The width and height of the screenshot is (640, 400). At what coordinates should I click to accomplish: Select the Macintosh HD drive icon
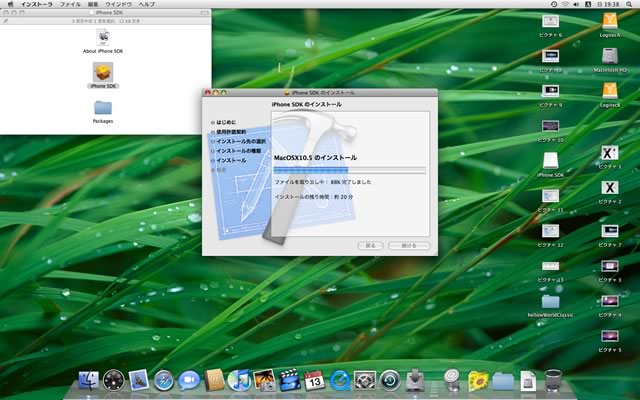coord(610,60)
